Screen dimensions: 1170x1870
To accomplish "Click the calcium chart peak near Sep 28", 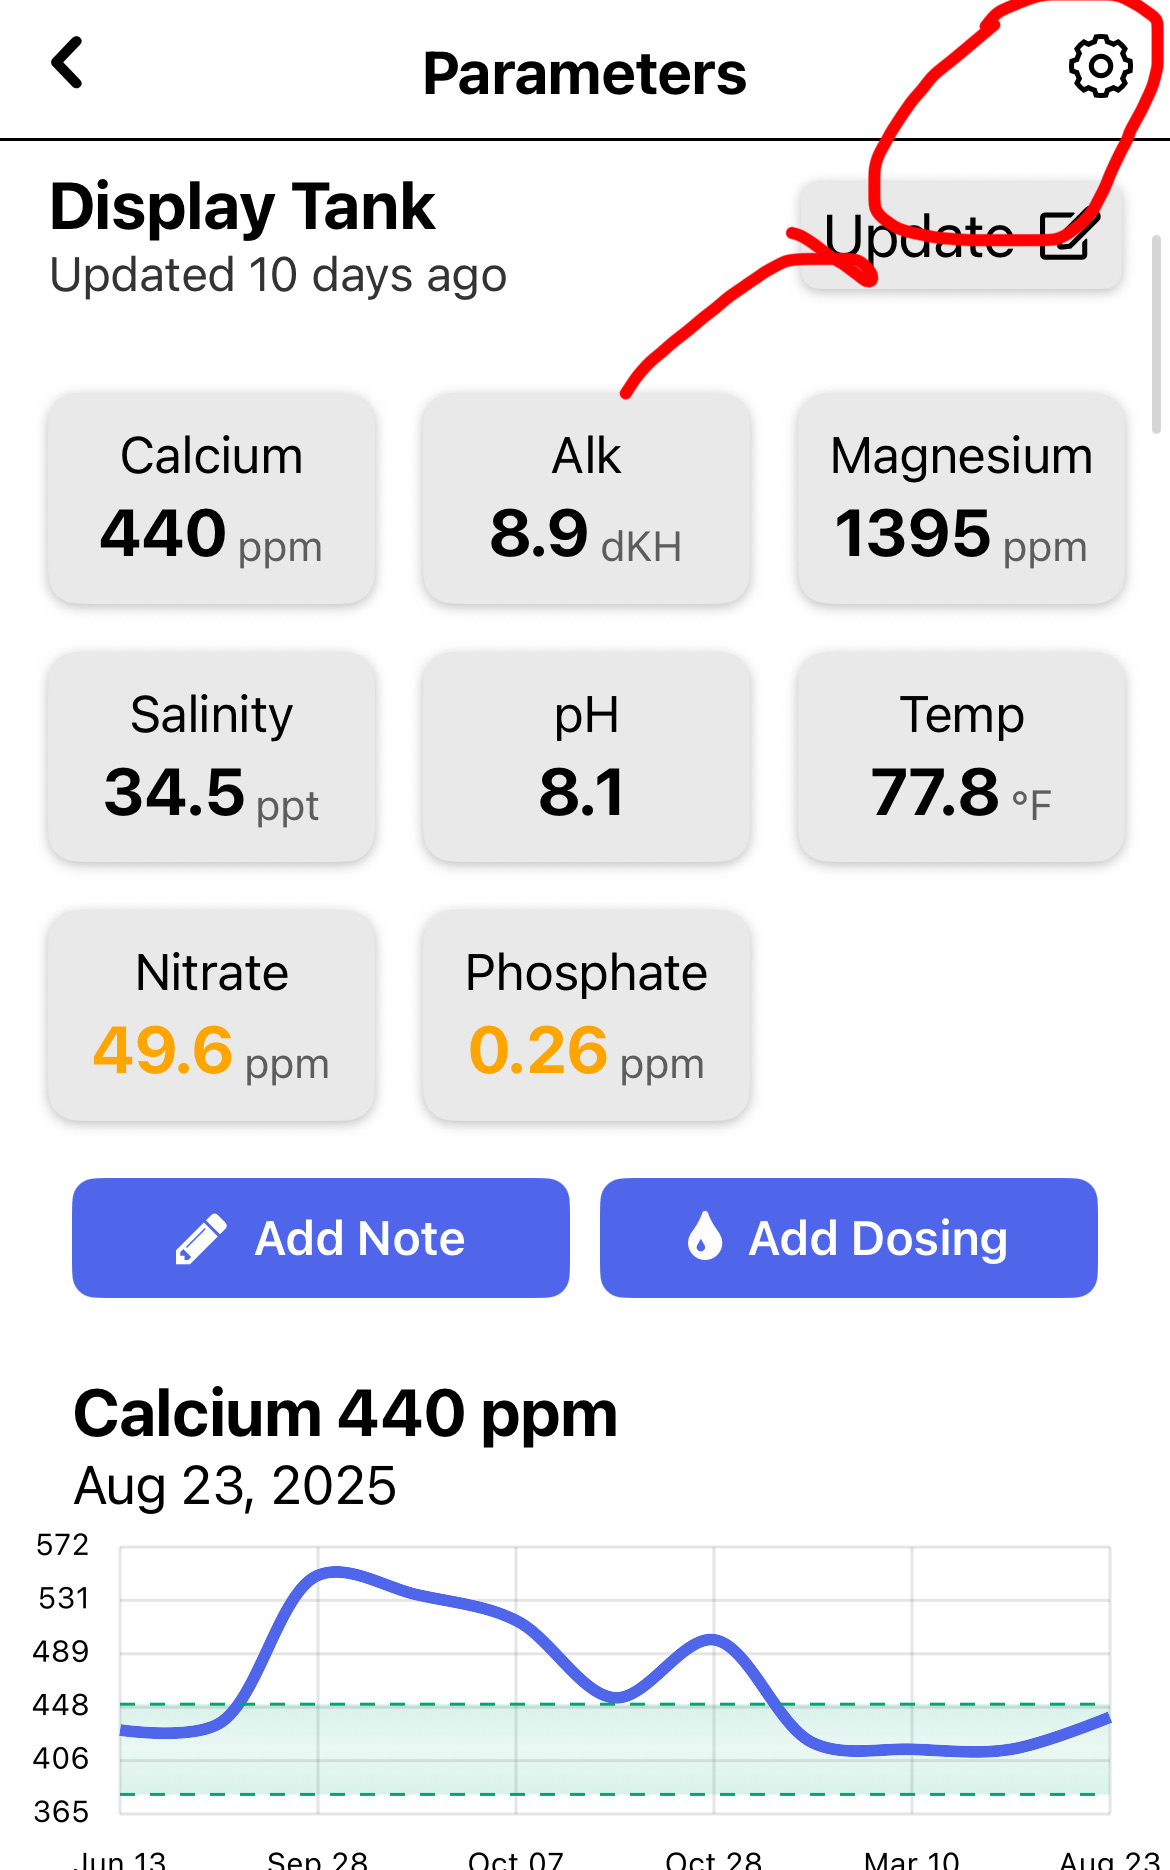I will point(336,1573).
